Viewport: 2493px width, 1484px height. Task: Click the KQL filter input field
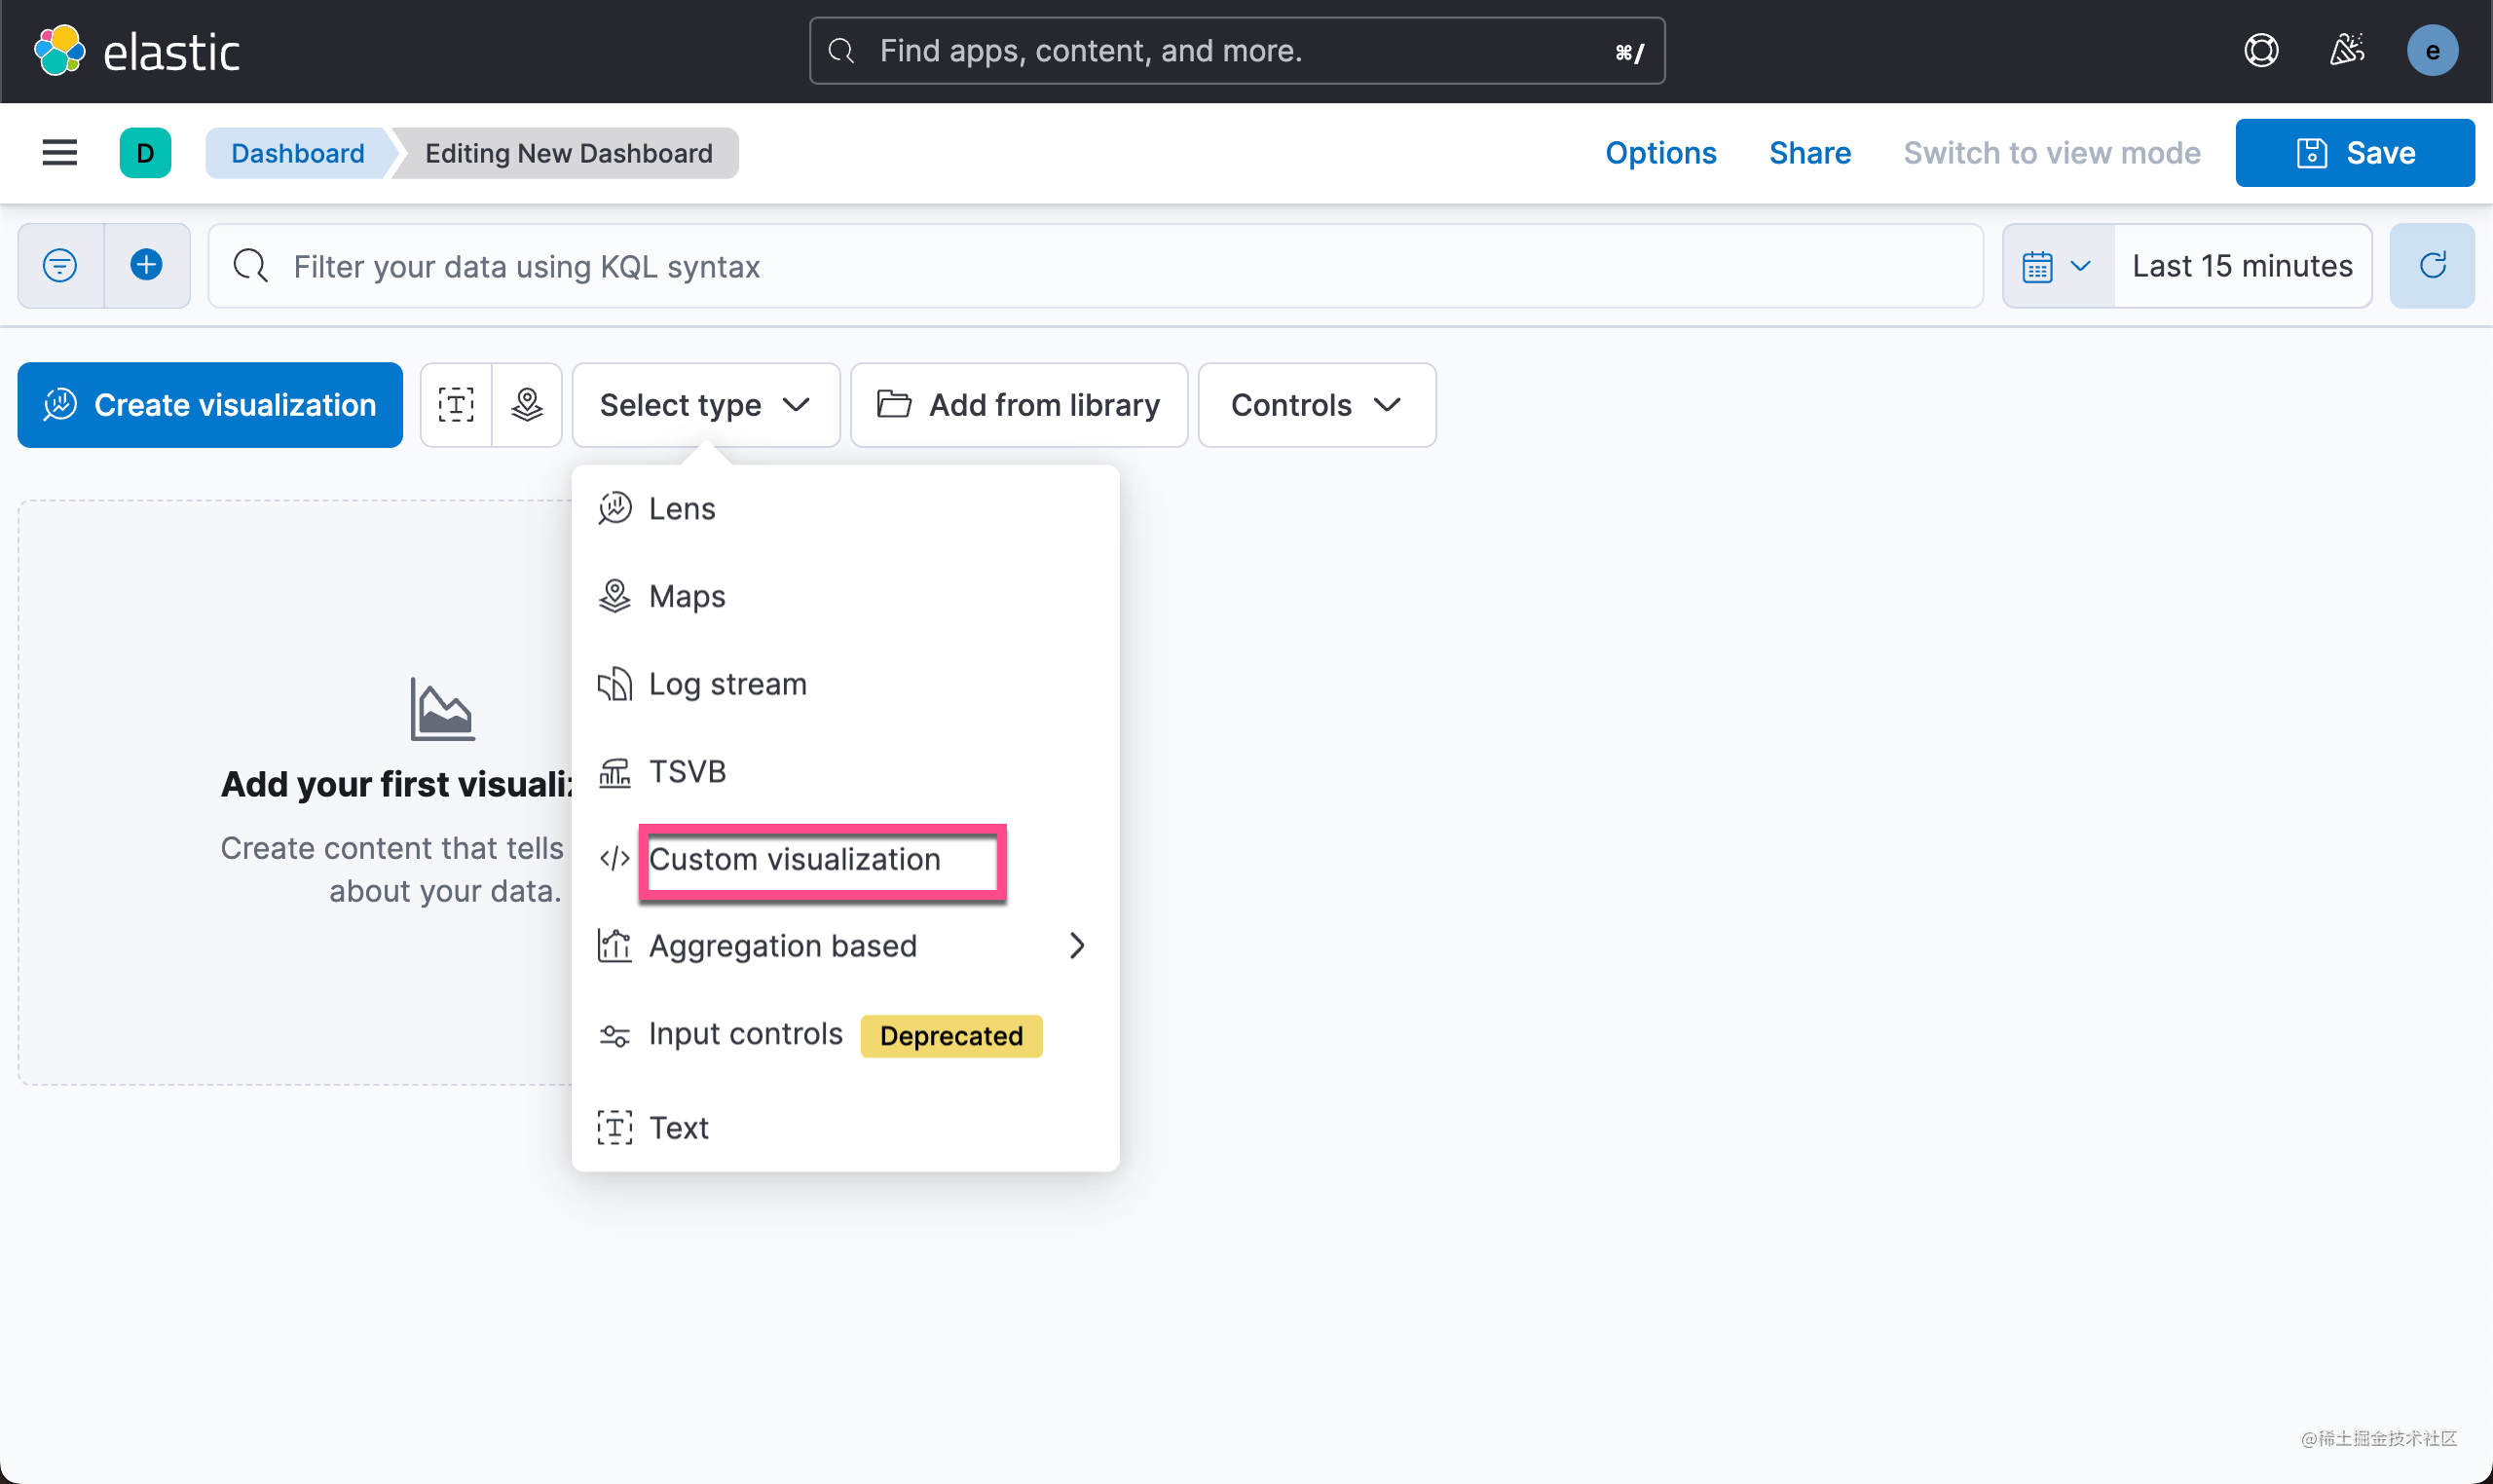(1096, 266)
